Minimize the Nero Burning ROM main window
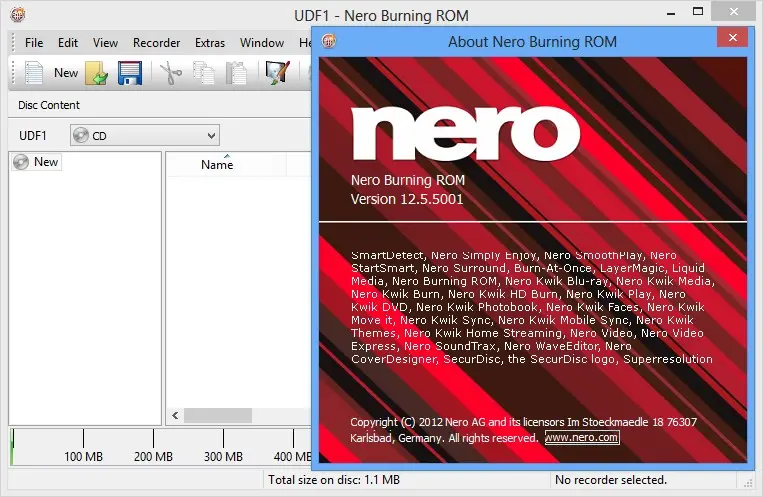763x497 pixels. pyautogui.click(x=671, y=12)
